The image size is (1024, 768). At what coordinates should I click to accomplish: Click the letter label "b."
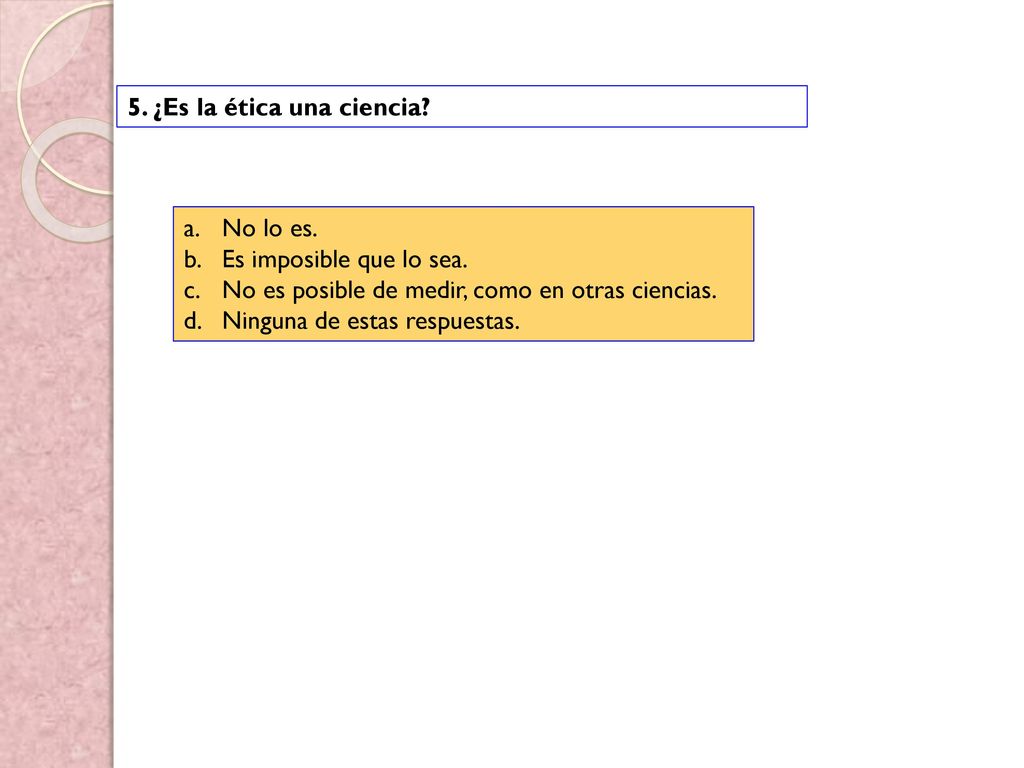[x=192, y=260]
